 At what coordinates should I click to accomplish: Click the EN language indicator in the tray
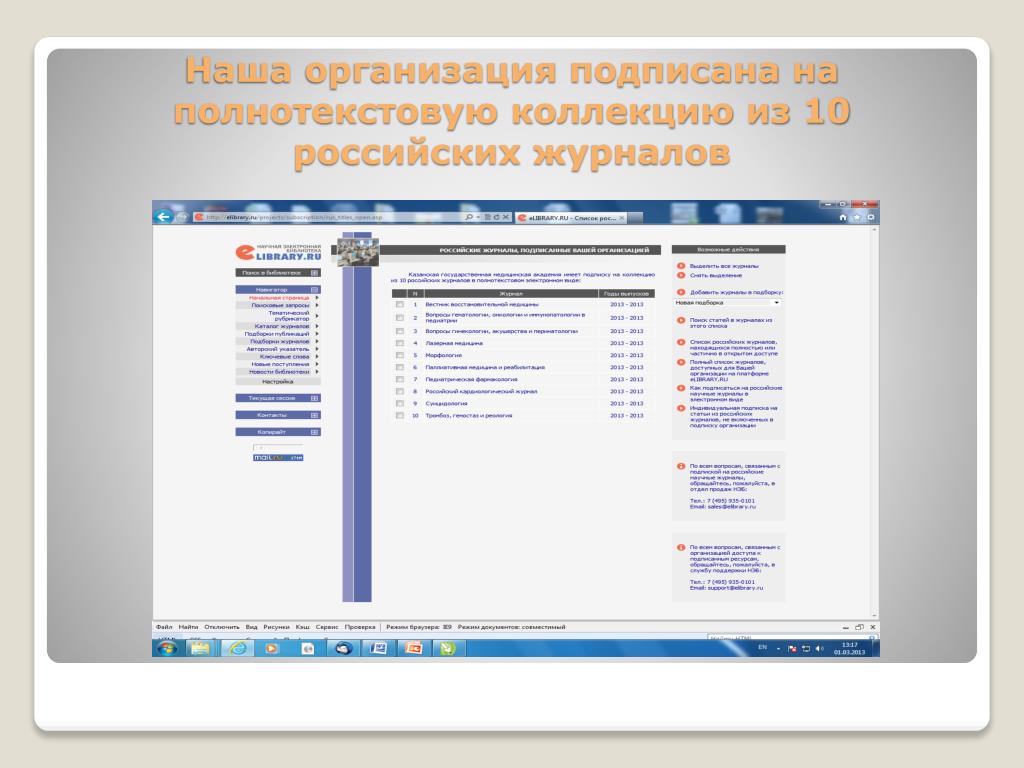pyautogui.click(x=762, y=647)
